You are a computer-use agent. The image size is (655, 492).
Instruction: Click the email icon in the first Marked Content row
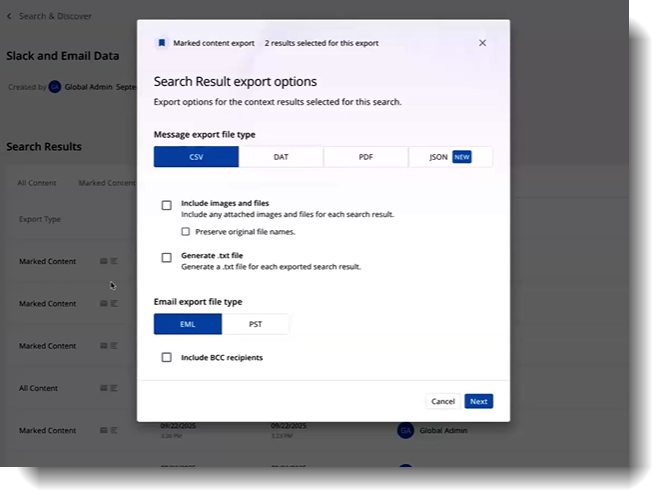(x=104, y=261)
